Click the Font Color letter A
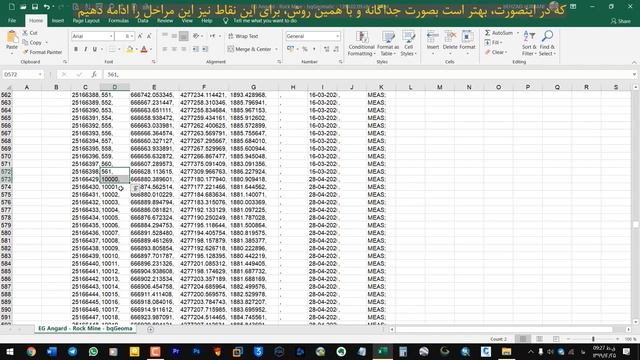The image size is (640, 360). (x=144, y=49)
